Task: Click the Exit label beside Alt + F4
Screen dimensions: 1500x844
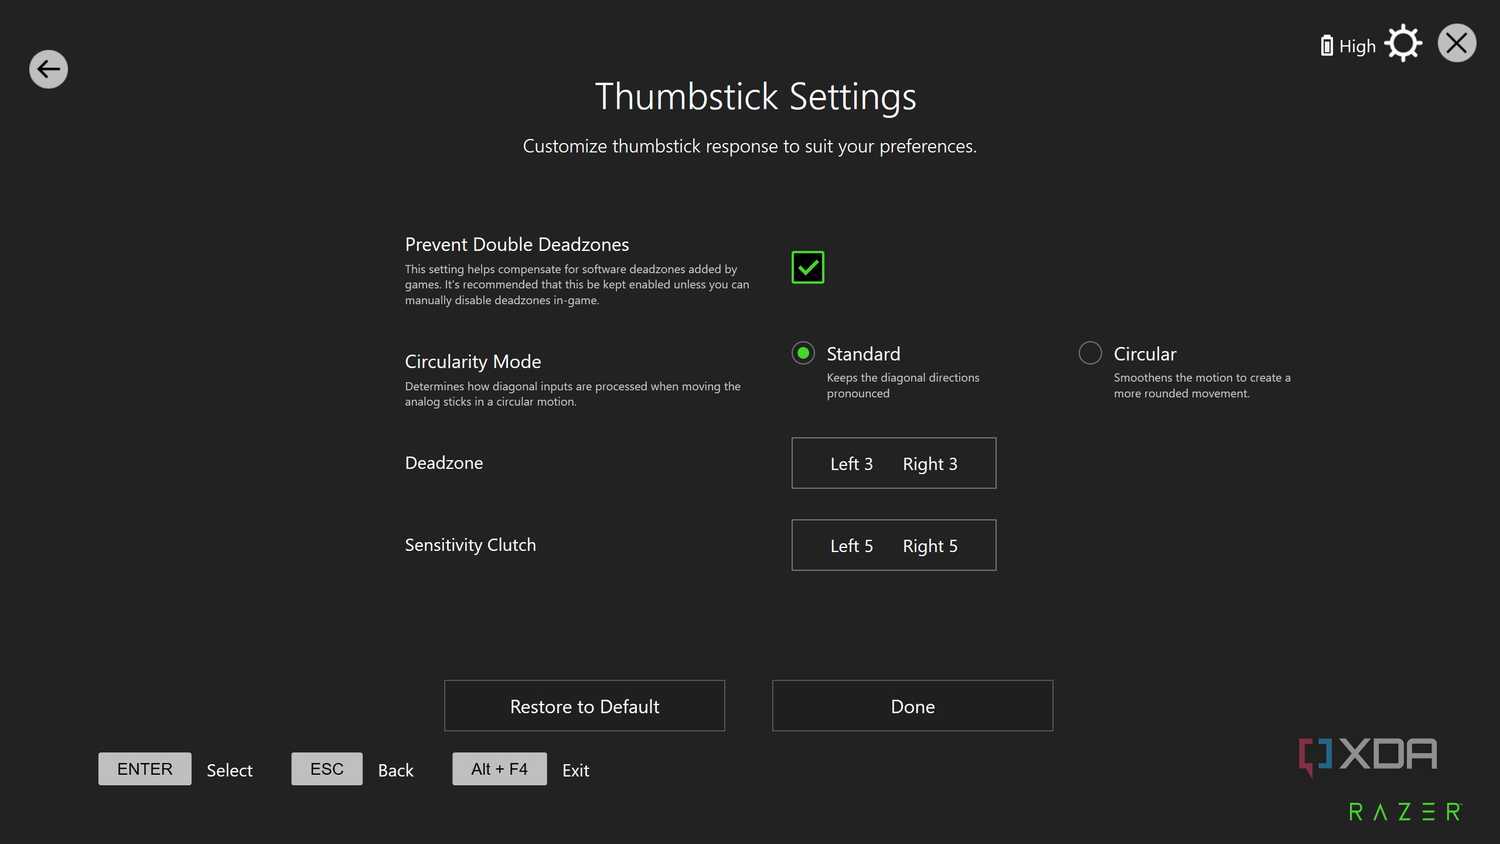Action: click(x=575, y=770)
